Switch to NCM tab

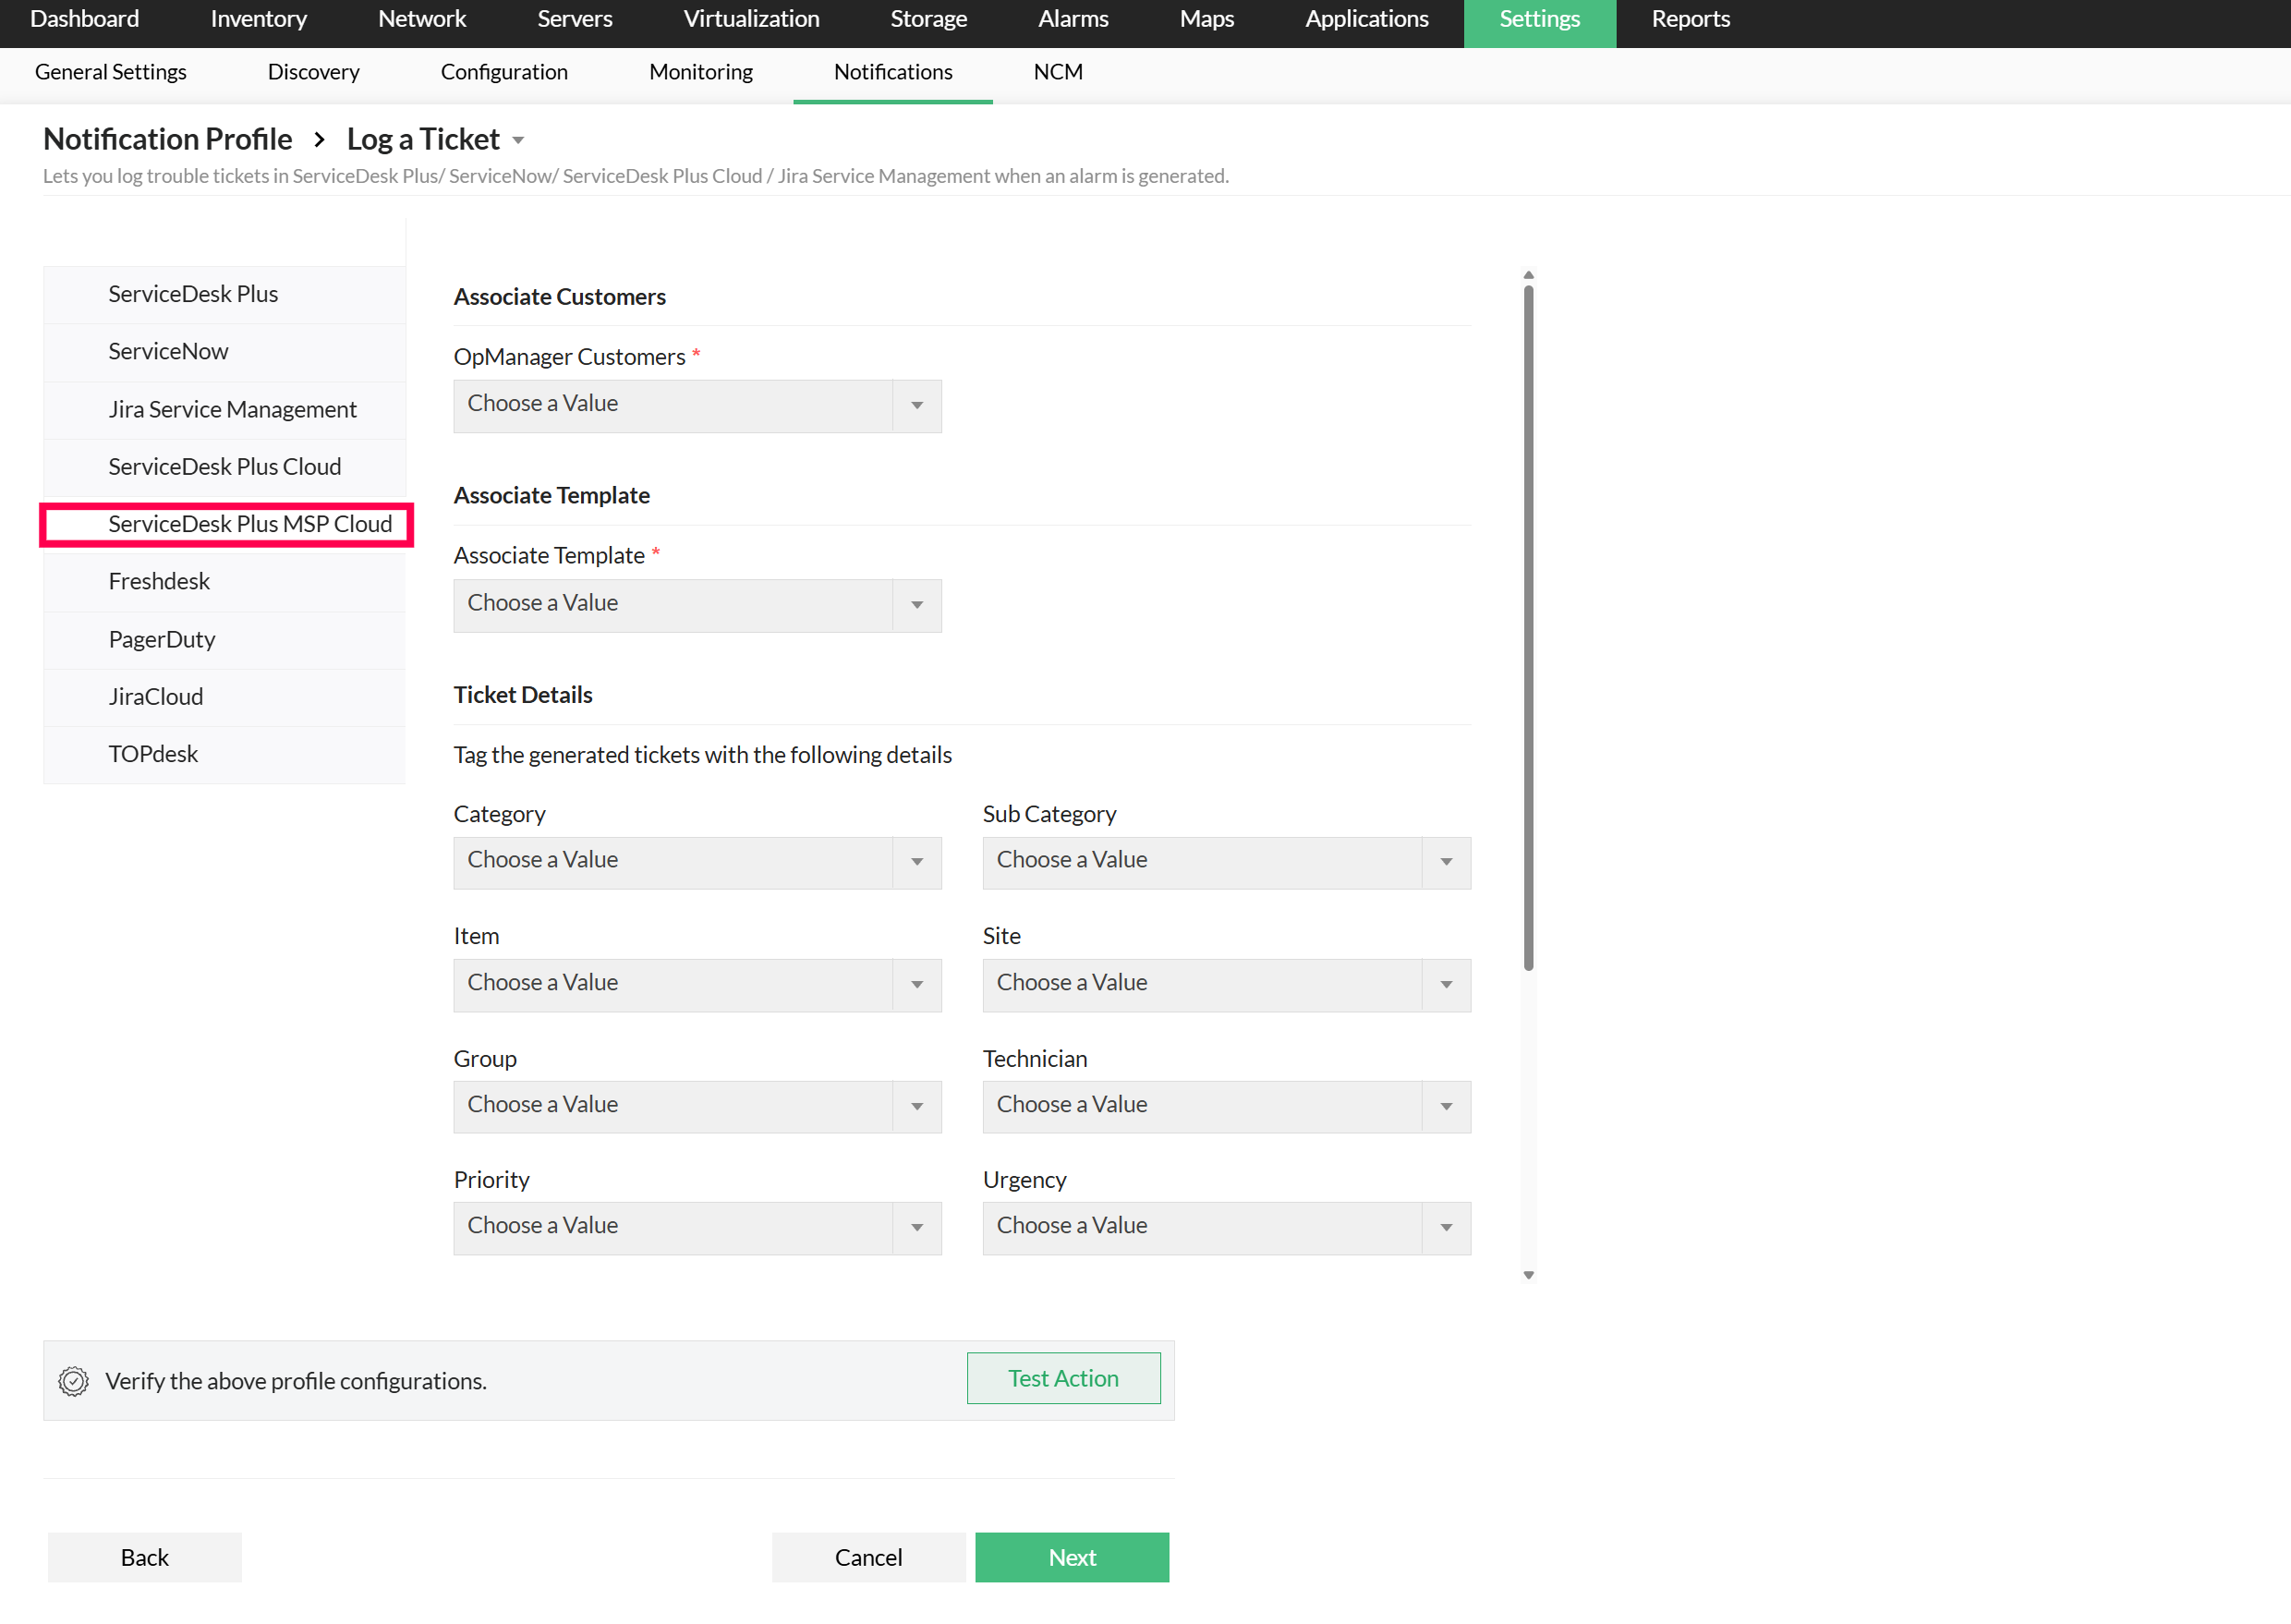[1058, 72]
